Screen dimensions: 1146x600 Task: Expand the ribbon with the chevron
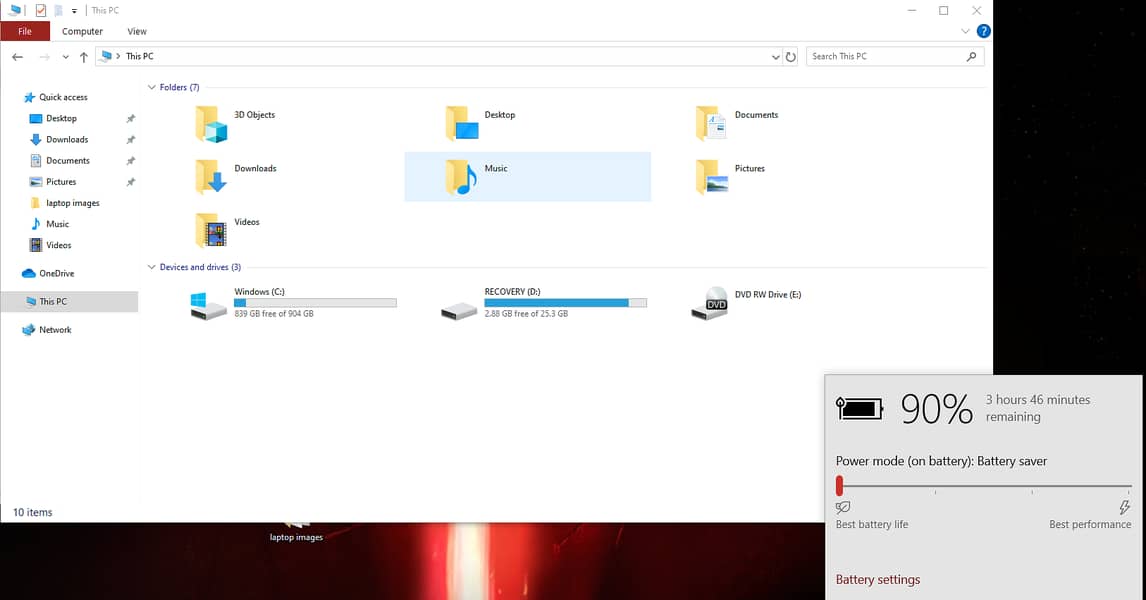coord(966,32)
